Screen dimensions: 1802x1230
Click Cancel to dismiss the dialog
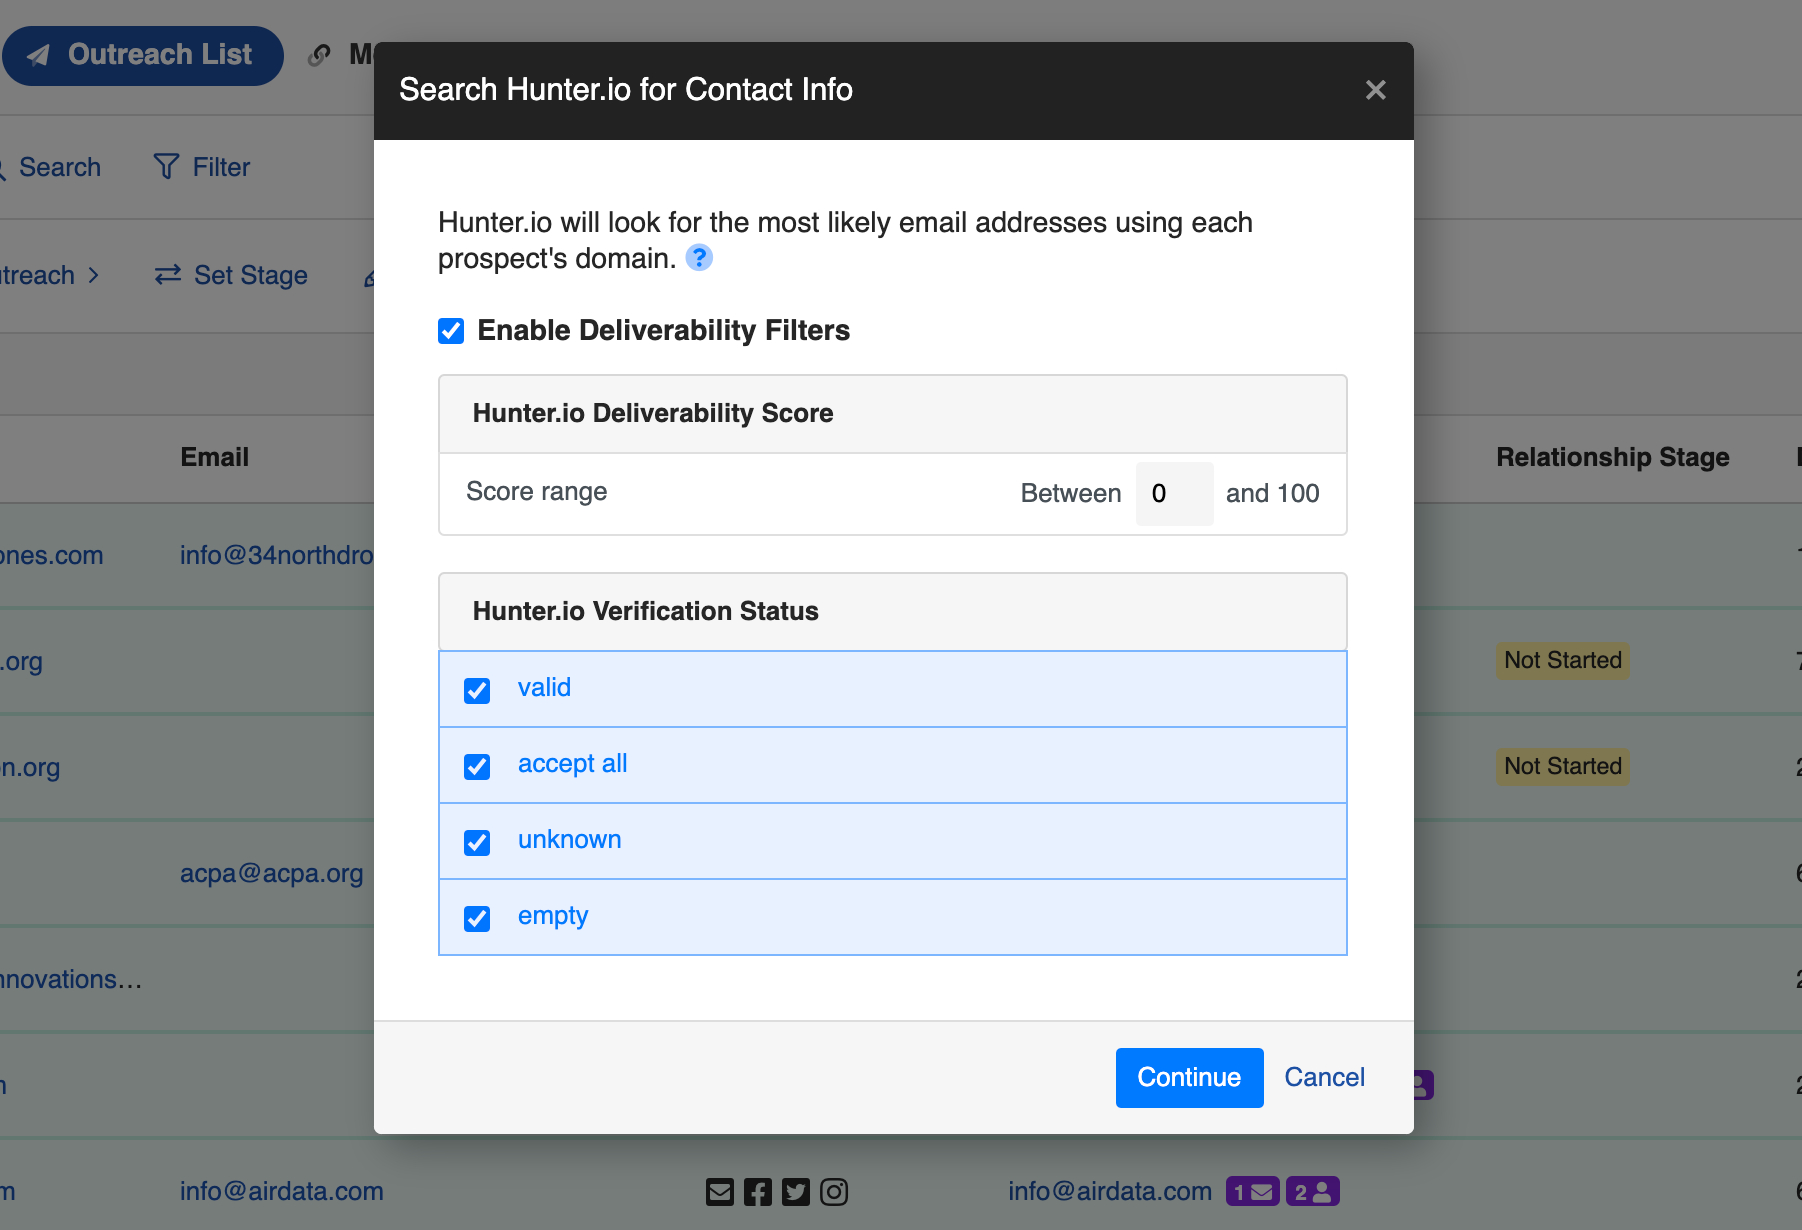click(x=1324, y=1077)
